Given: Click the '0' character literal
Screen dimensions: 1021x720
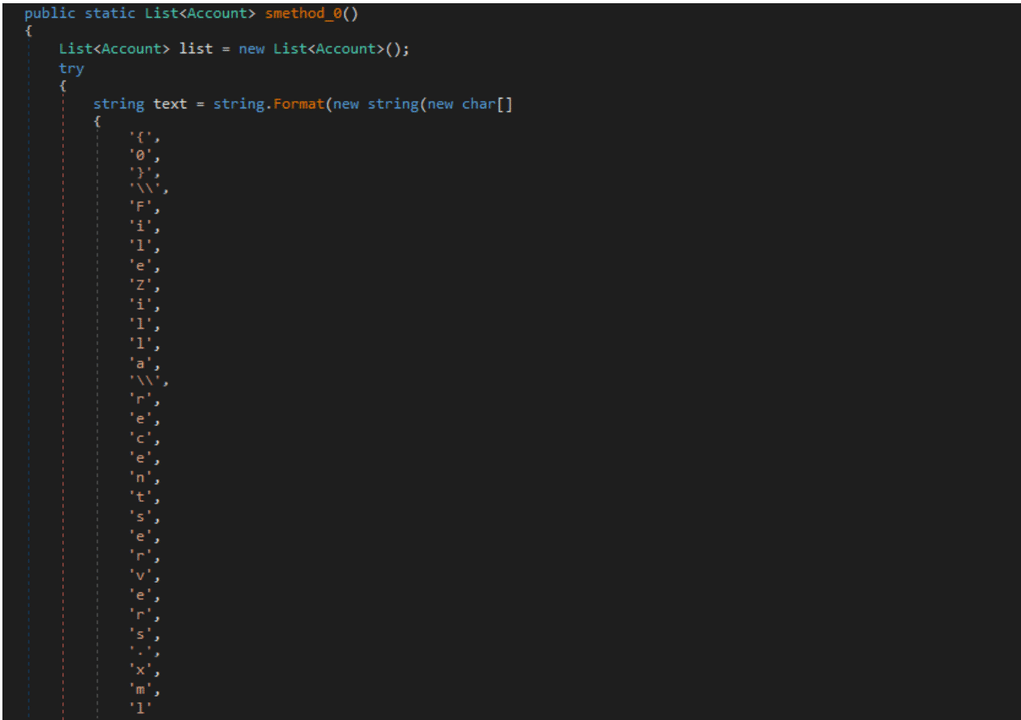Looking at the screenshot, I should click(141, 155).
